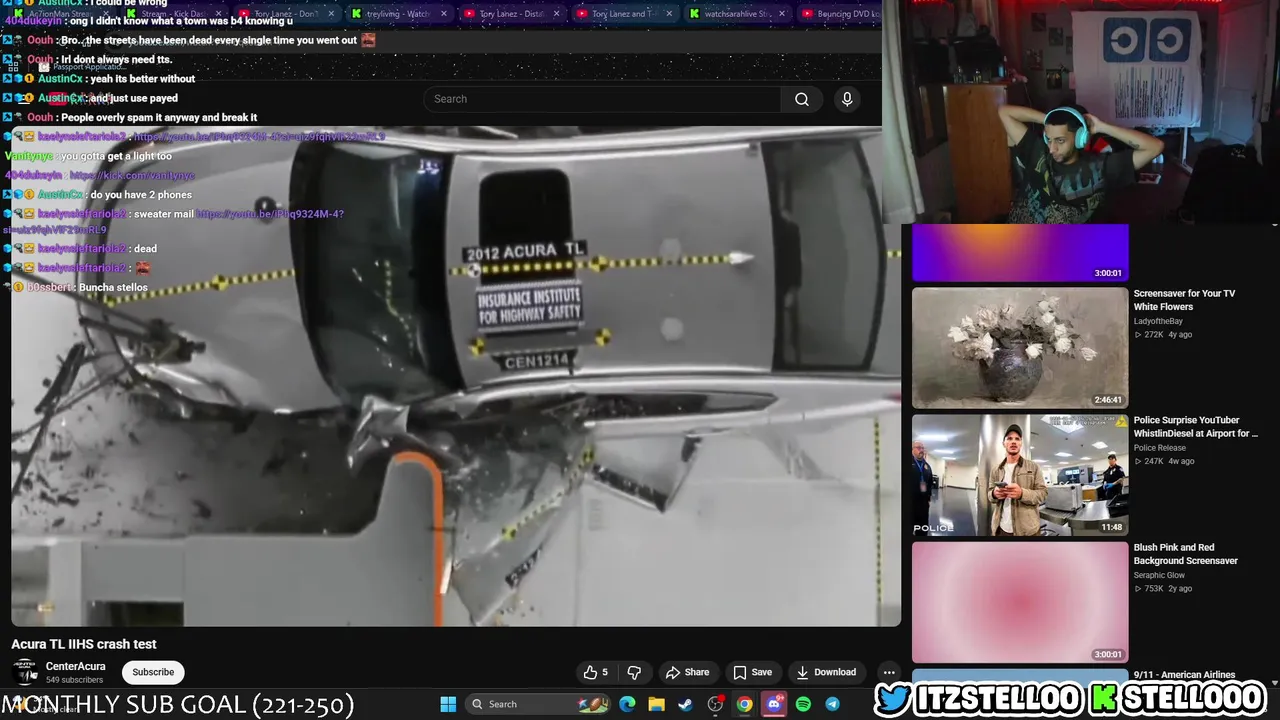Click 'Screensaver for Your TV White Flowers' title

coord(1184,300)
